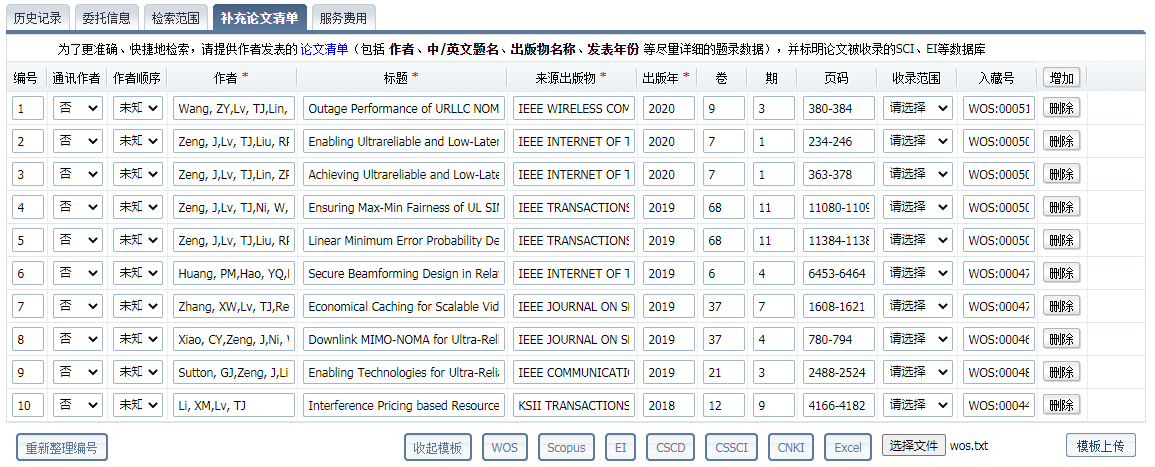Click volume field '21' in row 9
This screenshot has width=1155, height=467.
pos(724,372)
